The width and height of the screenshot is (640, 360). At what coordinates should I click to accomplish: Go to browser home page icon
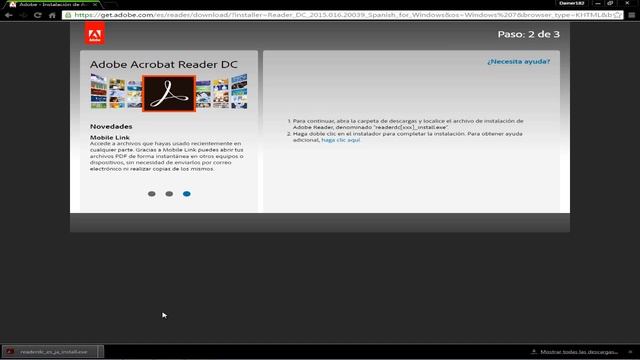click(52, 15)
